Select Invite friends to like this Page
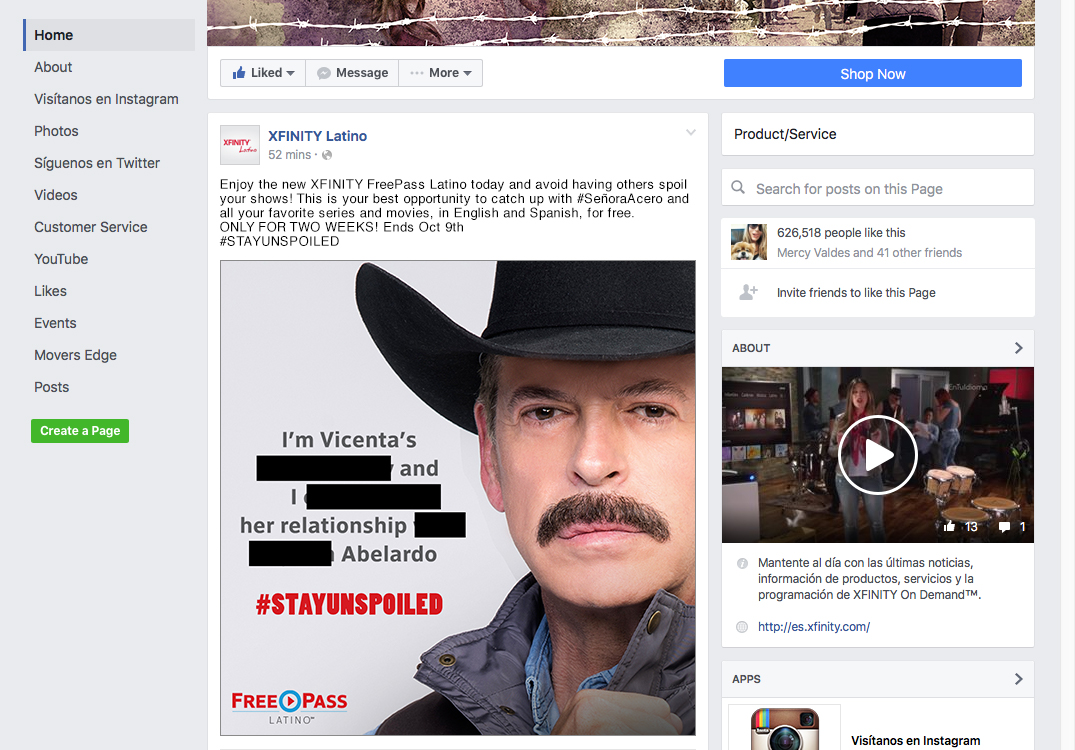This screenshot has width=1075, height=750. pos(856,293)
